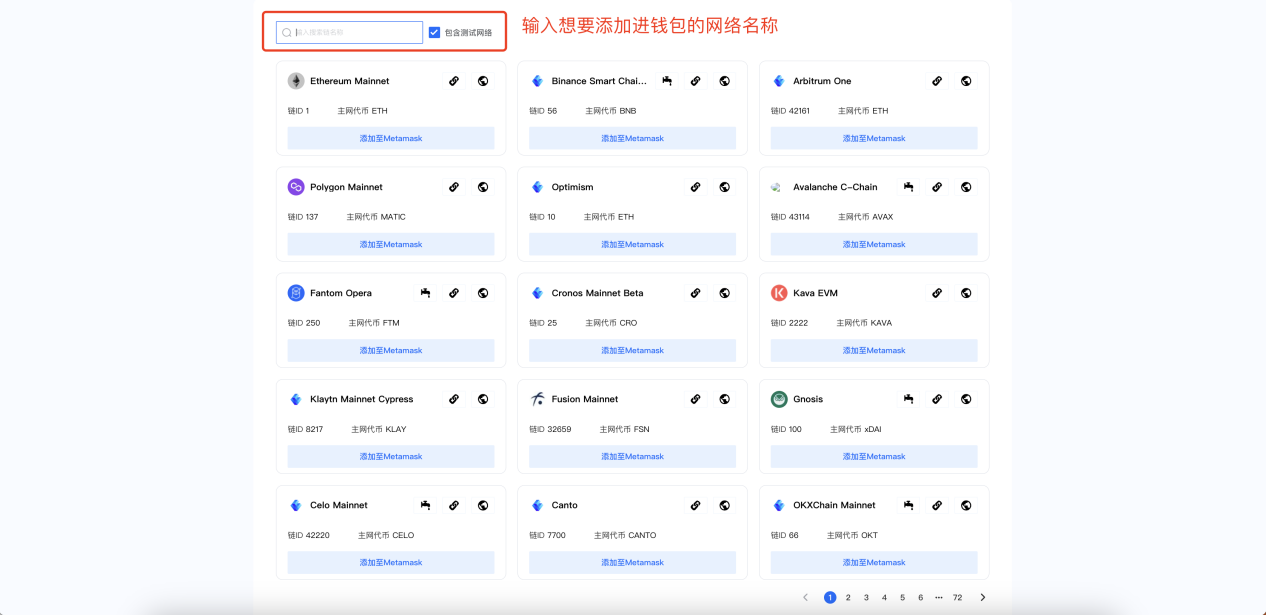Screen dimensions: 1266x615
Task: Click the chain-link icon on Klaytn Mainnet Cypress card
Action: point(454,399)
